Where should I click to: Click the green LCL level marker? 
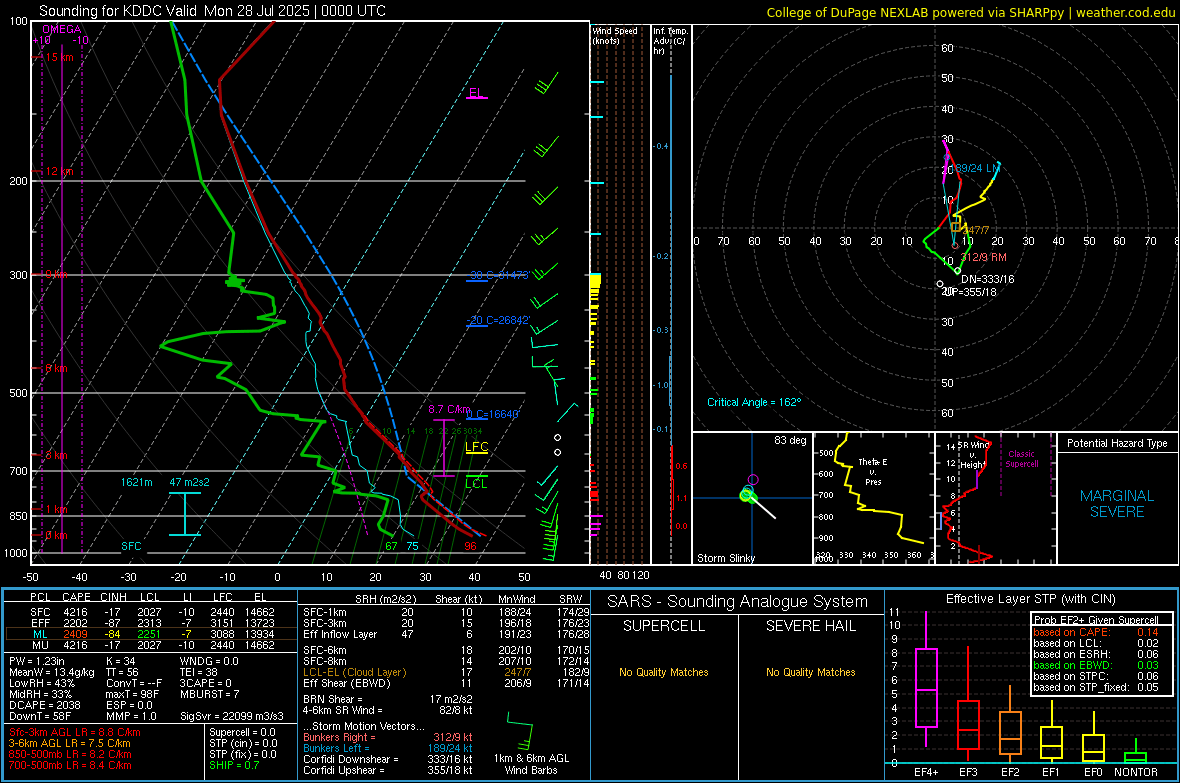[476, 483]
